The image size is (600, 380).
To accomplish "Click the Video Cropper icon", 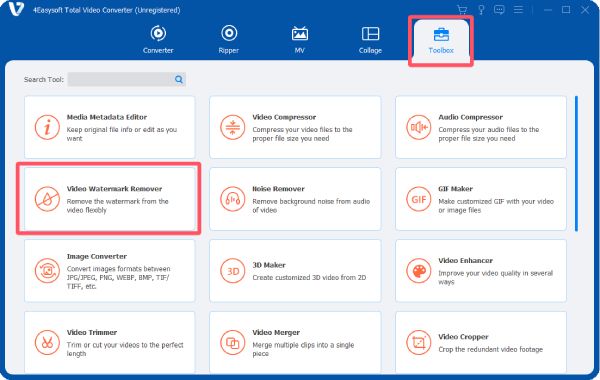I will coord(419,342).
